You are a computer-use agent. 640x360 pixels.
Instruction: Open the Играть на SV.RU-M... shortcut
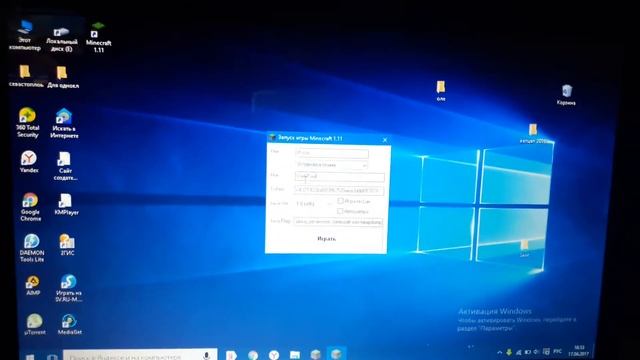pos(69,288)
